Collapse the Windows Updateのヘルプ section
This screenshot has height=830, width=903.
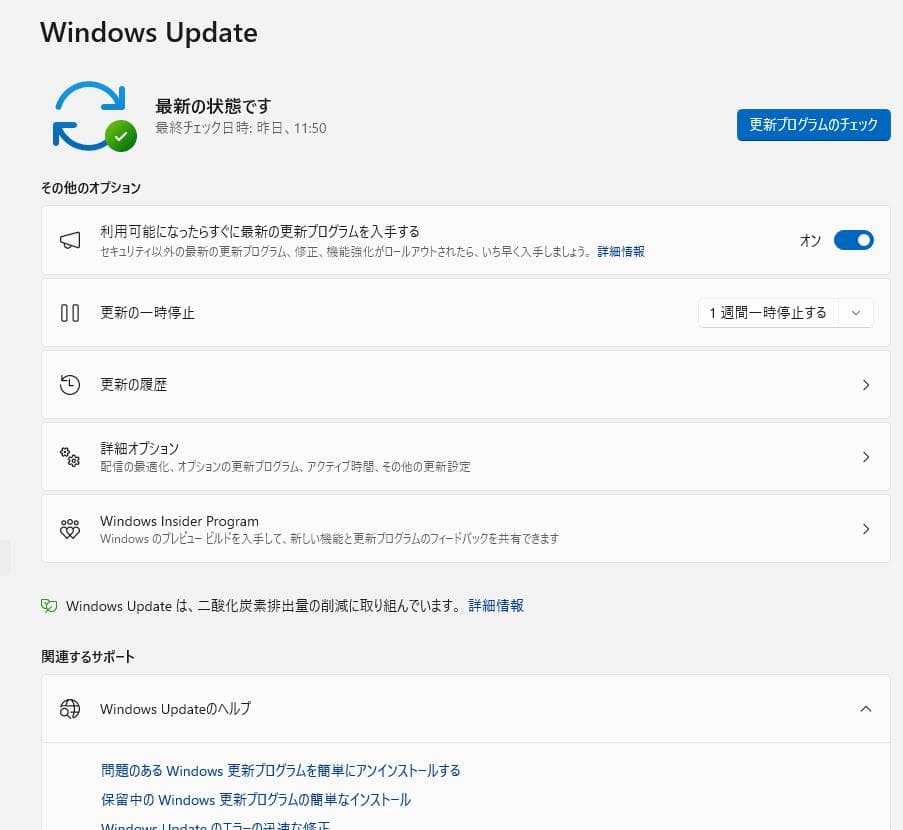coord(866,709)
